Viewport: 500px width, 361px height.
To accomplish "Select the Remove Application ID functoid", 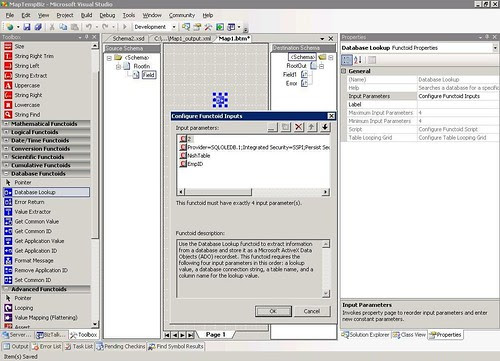I will tap(41, 270).
